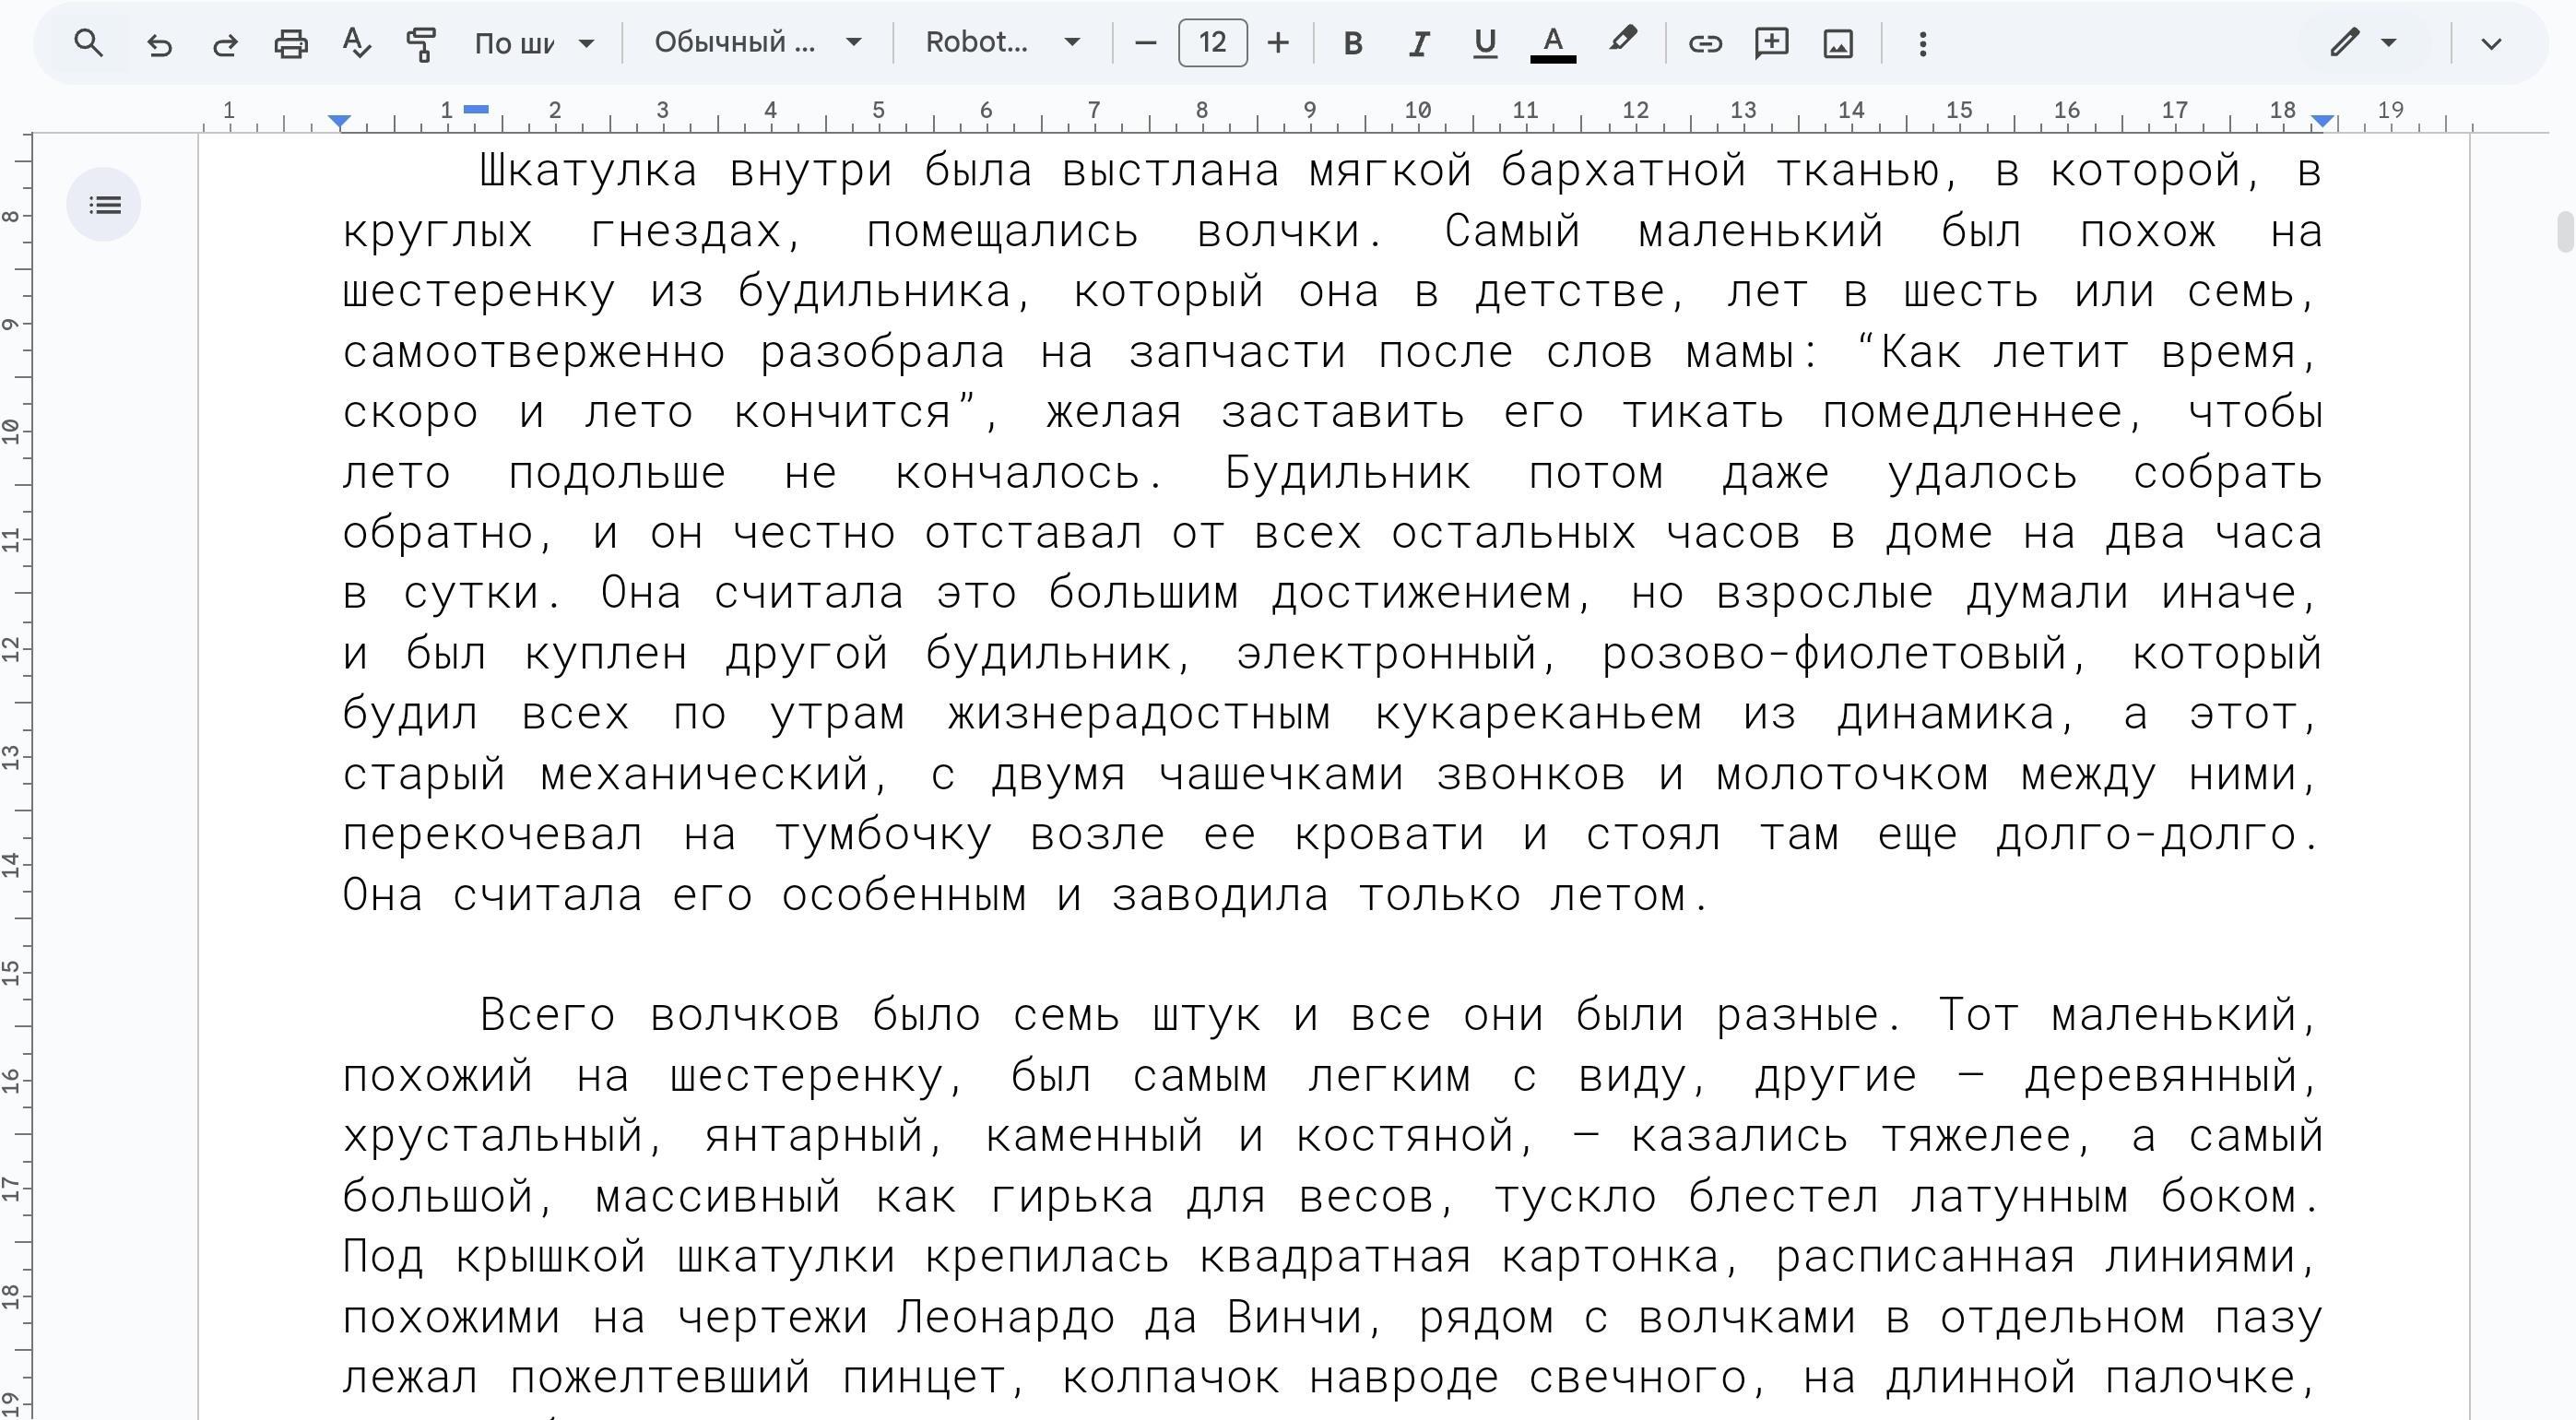
Task: Open the paragraph style dropdown 'Обычный'
Action: click(x=757, y=43)
